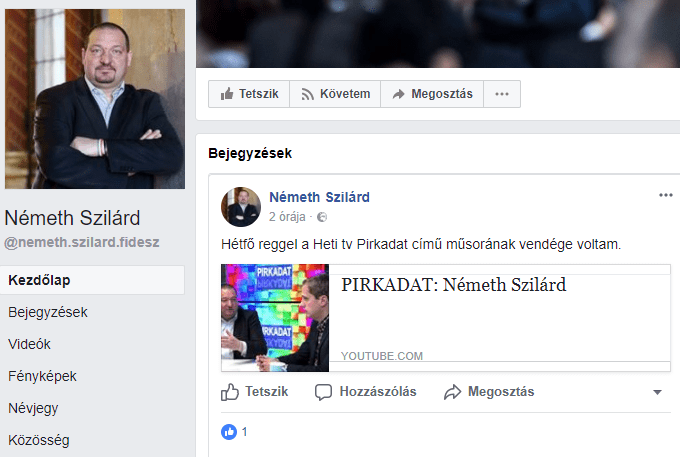Click the Németh Szilárd author name link
Viewport: 680px width, 457px height.
[320, 197]
